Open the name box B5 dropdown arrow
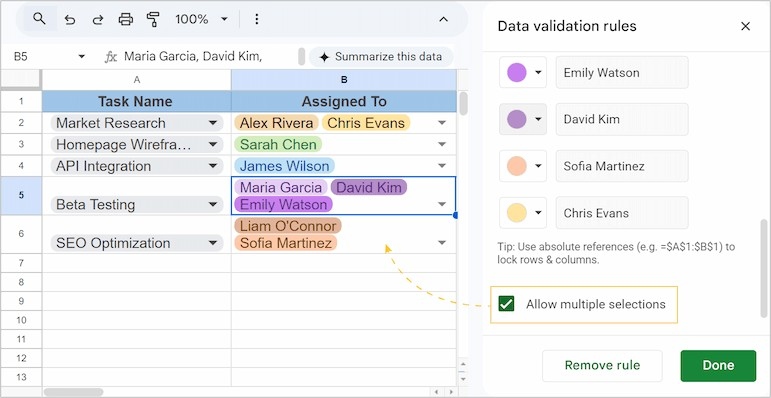The image size is (771, 398). click(x=82, y=57)
